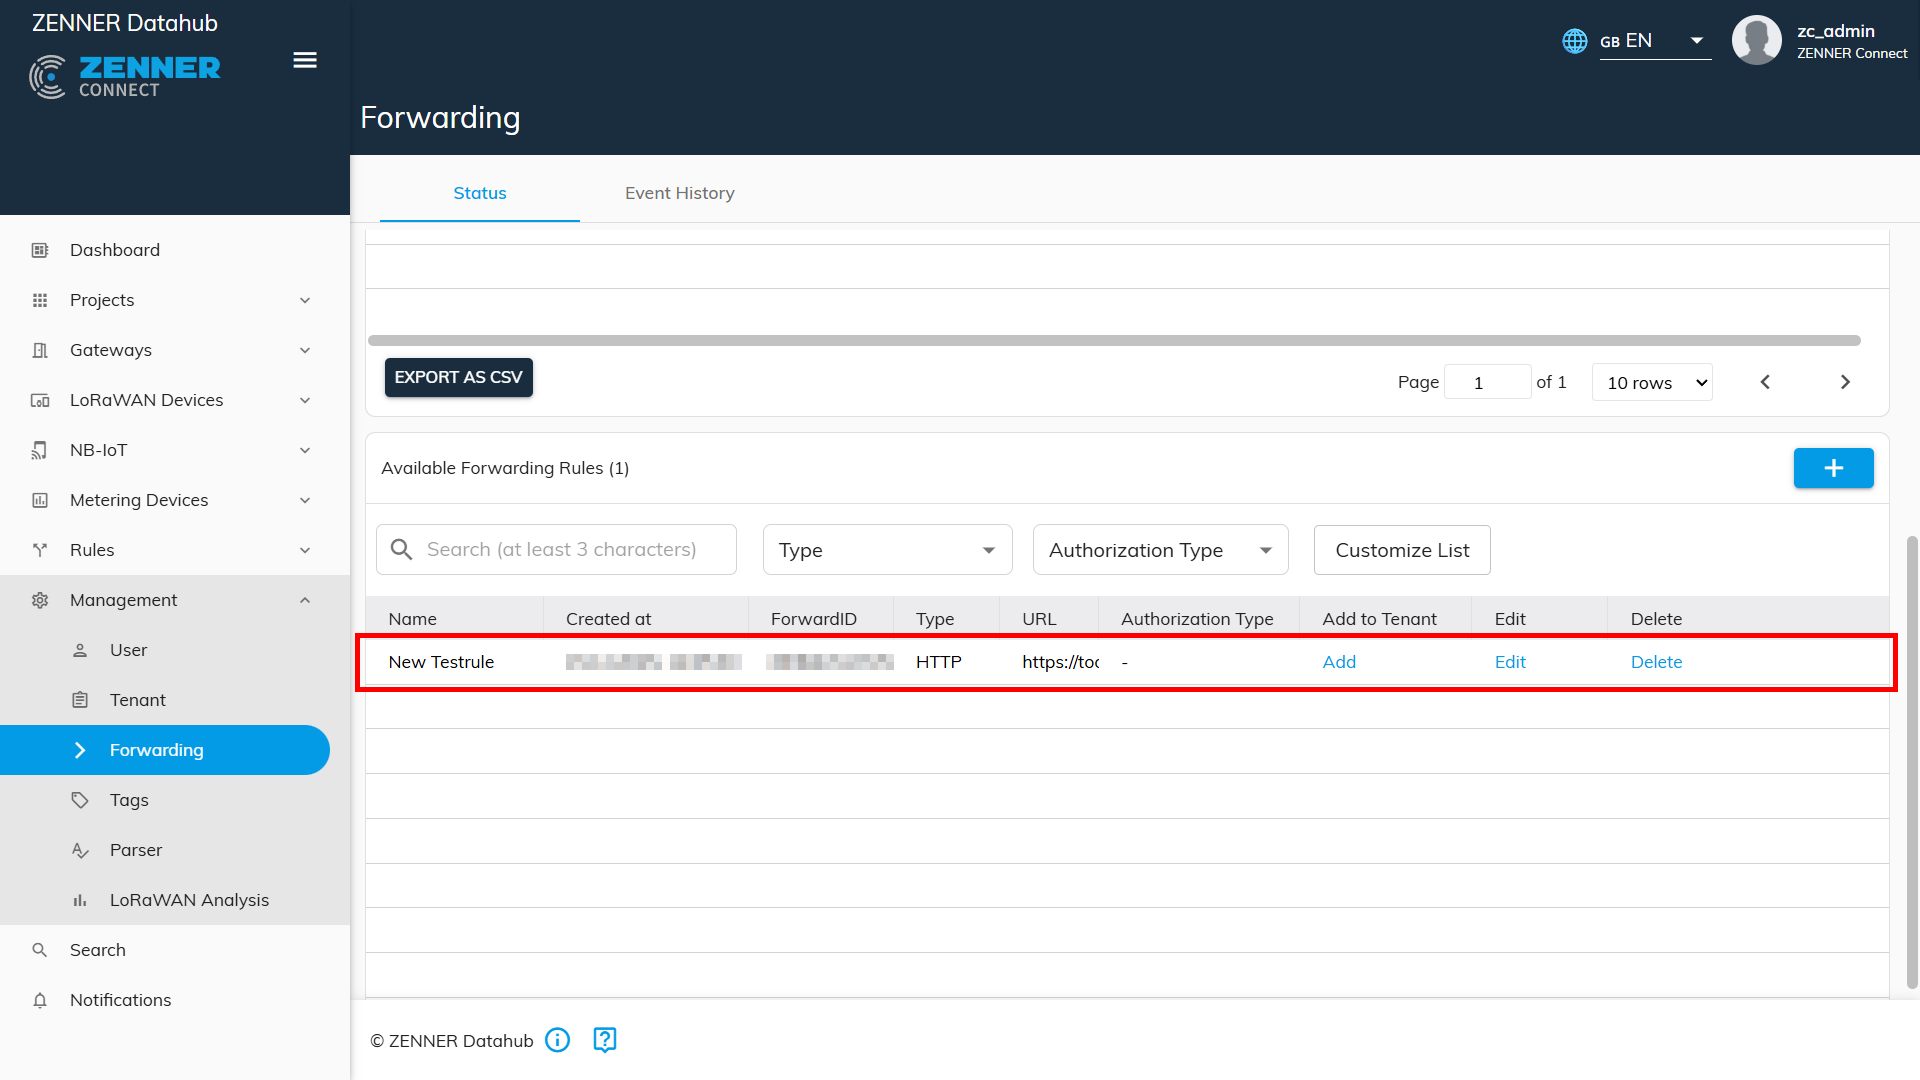Click the user avatar icon
The width and height of the screenshot is (1920, 1080).
click(1756, 41)
